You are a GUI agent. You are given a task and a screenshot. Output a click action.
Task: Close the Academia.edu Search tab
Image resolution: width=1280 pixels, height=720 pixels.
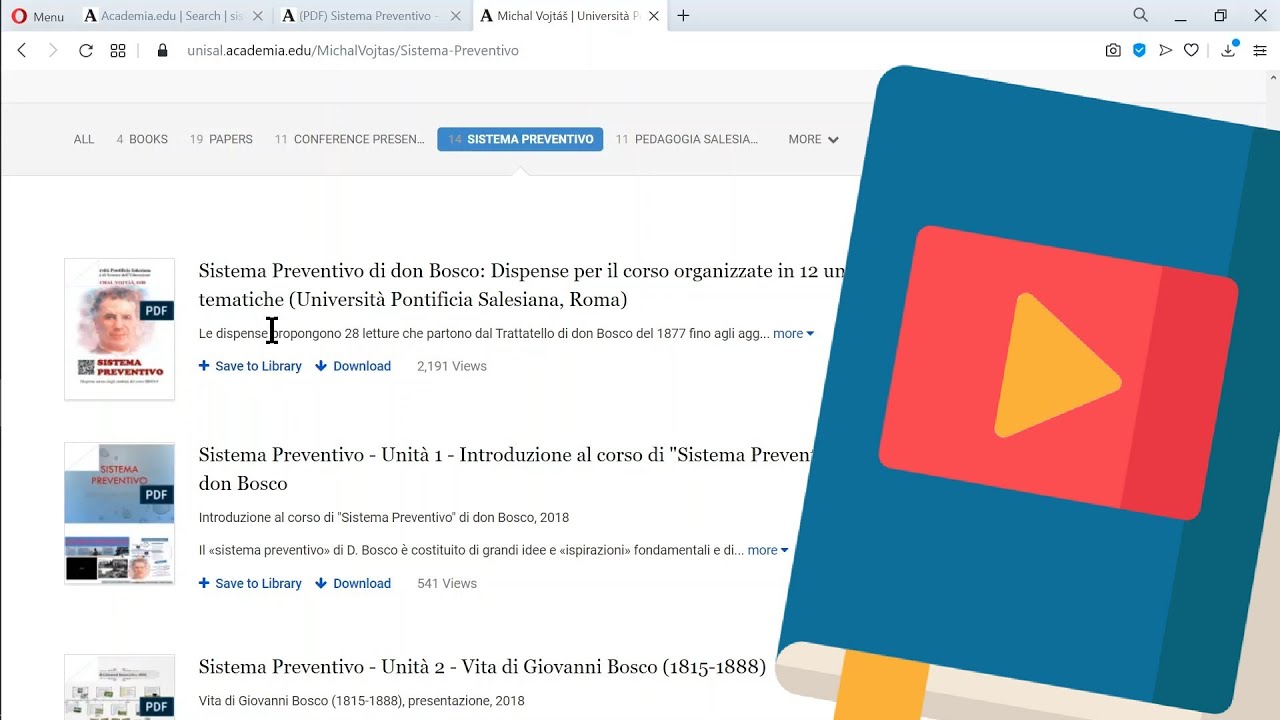click(258, 16)
